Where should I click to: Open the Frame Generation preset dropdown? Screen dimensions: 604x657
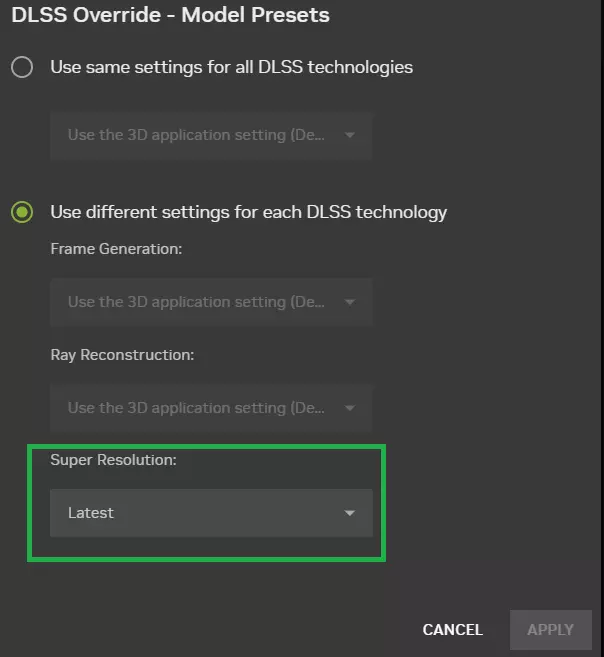(211, 302)
